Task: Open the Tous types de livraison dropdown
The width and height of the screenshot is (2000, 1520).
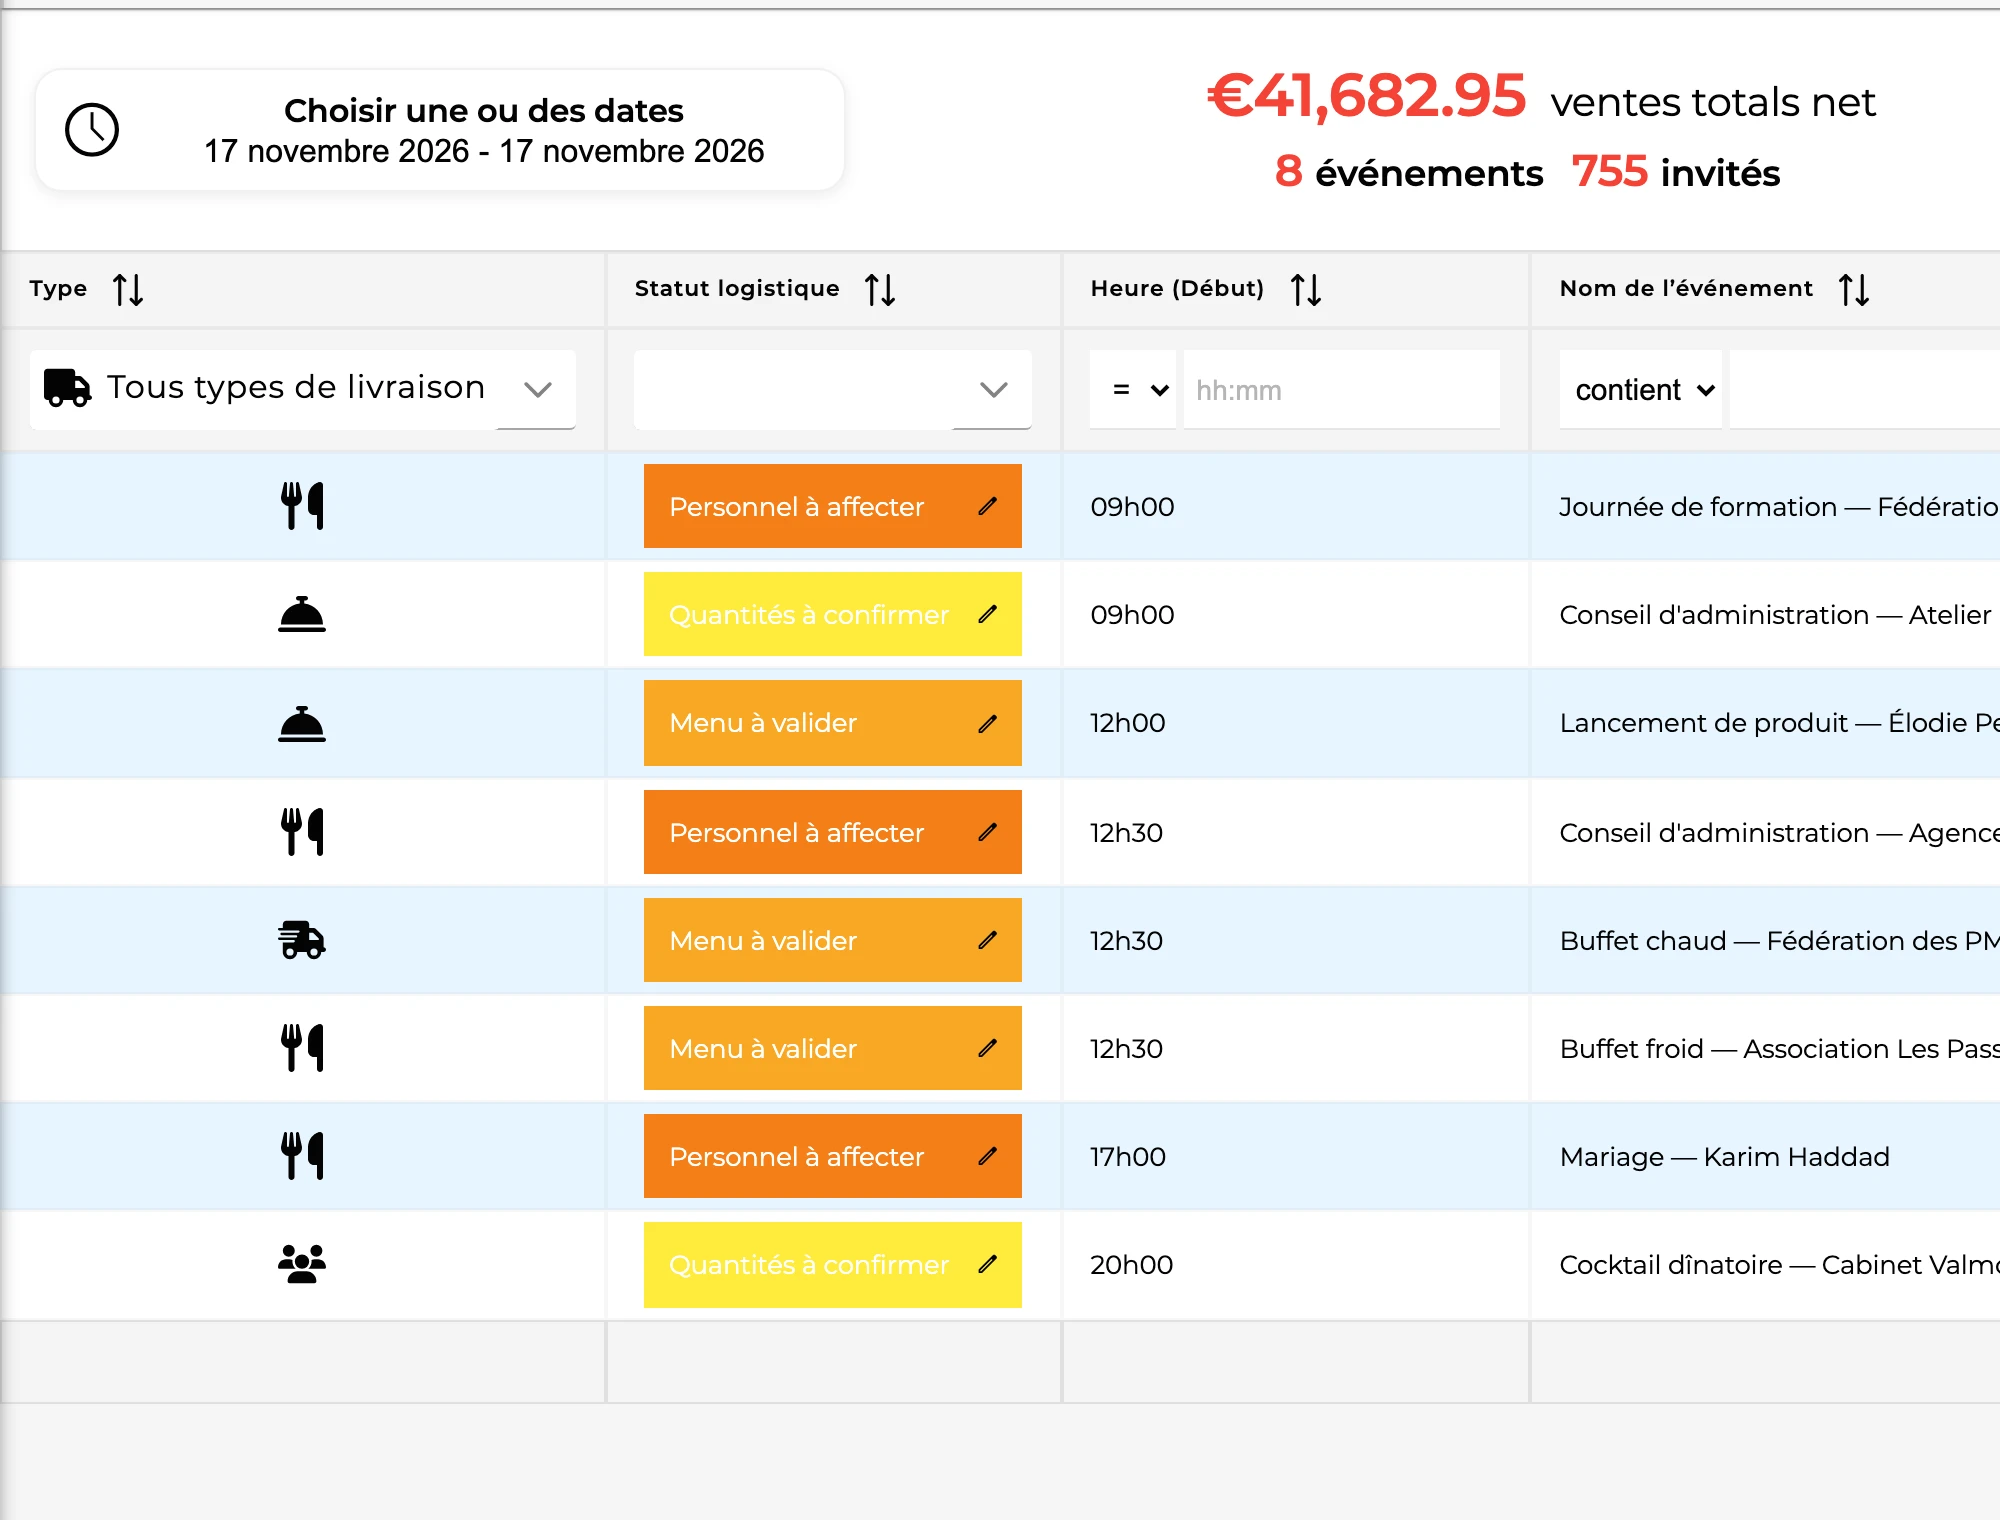Action: [x=303, y=389]
